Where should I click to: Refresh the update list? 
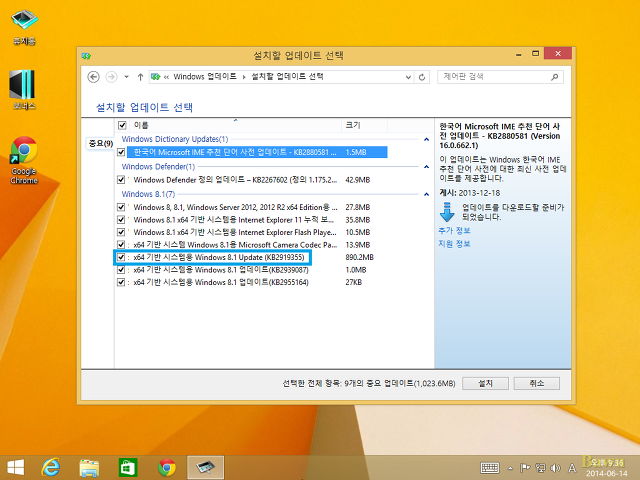422,77
